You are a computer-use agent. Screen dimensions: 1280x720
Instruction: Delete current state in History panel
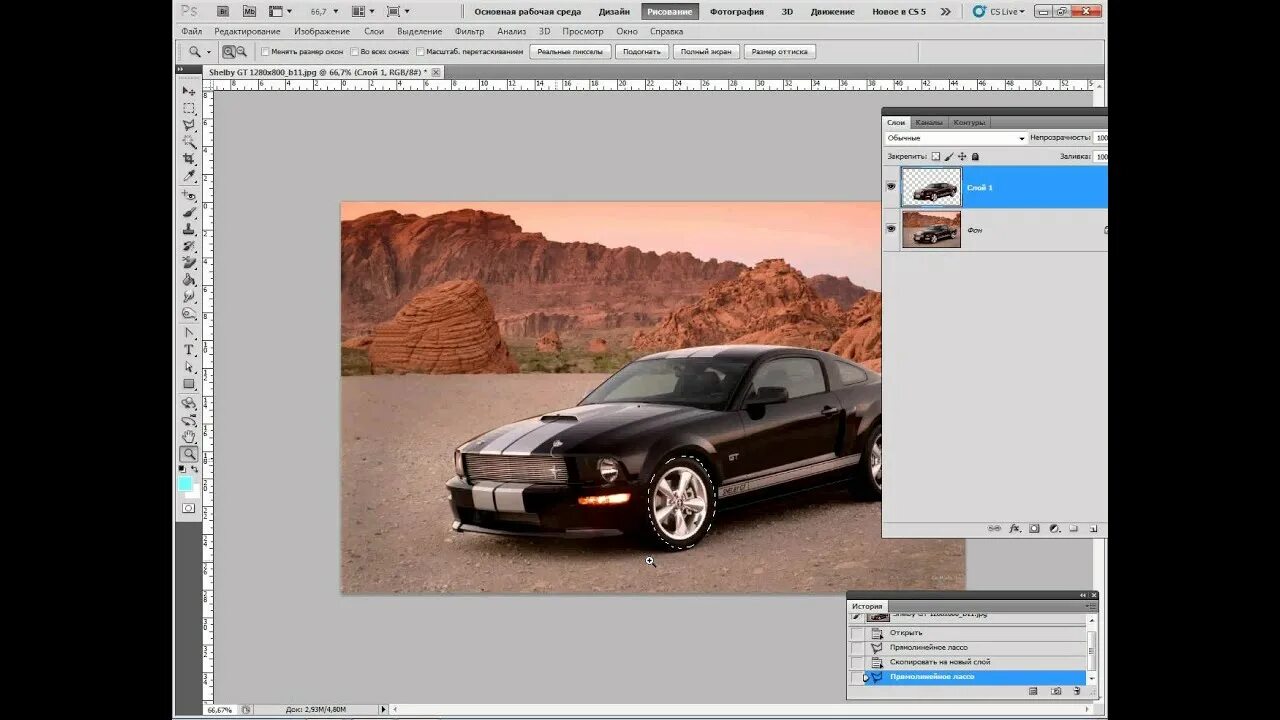[1077, 691]
